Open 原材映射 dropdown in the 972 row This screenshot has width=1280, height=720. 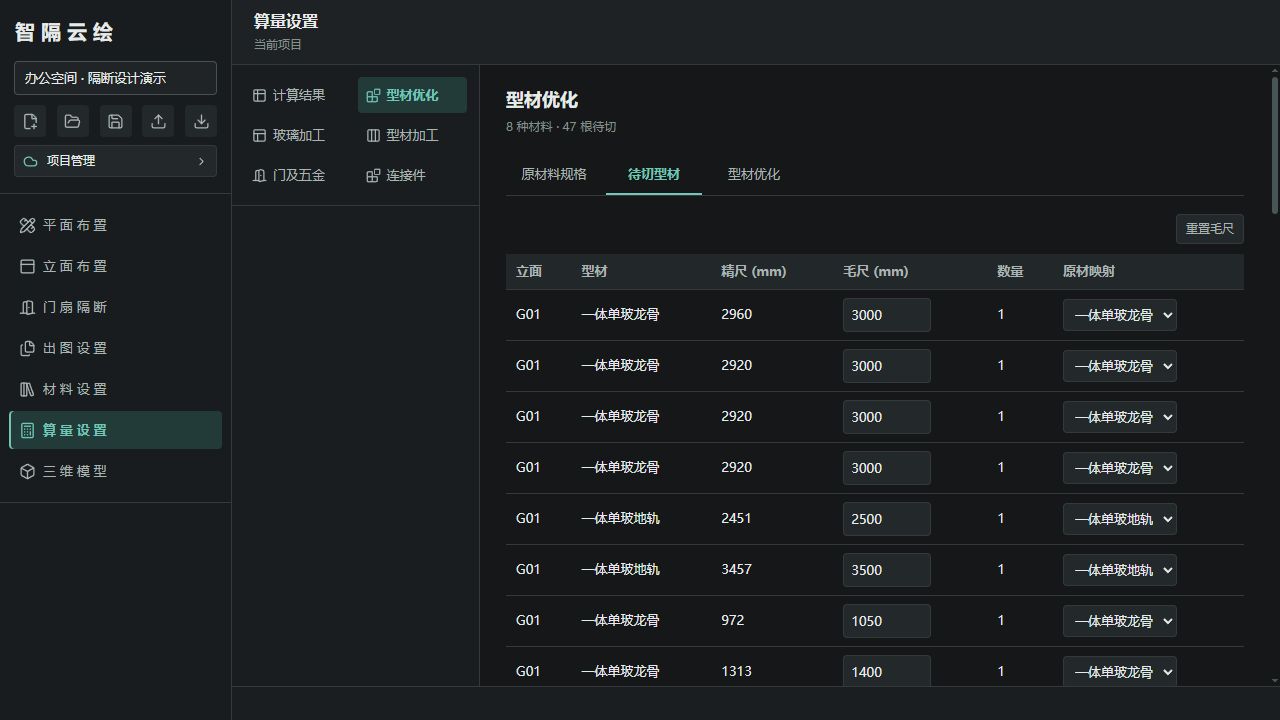click(1119, 621)
